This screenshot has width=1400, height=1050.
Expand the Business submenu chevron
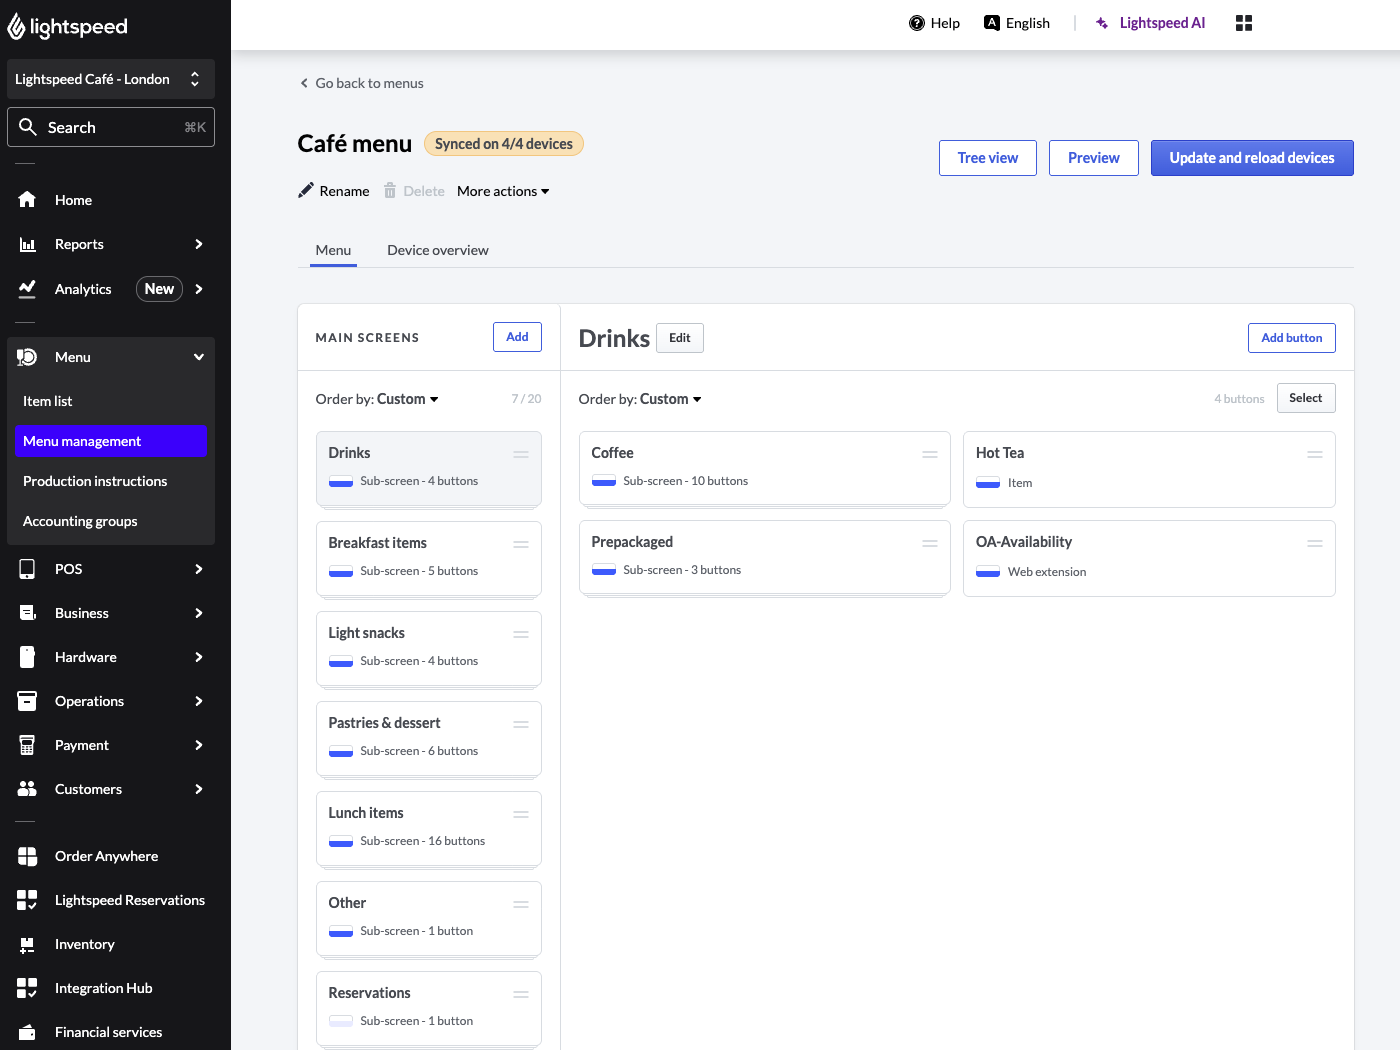[199, 613]
